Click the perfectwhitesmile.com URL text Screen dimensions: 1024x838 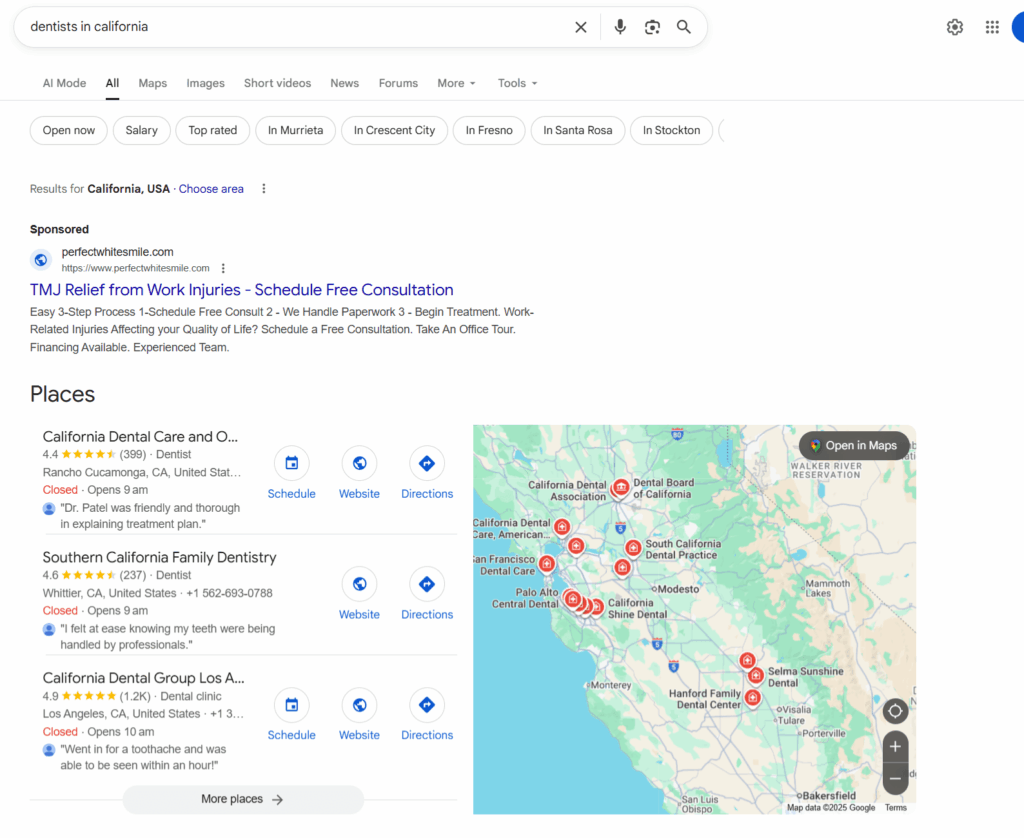[x=135, y=268]
